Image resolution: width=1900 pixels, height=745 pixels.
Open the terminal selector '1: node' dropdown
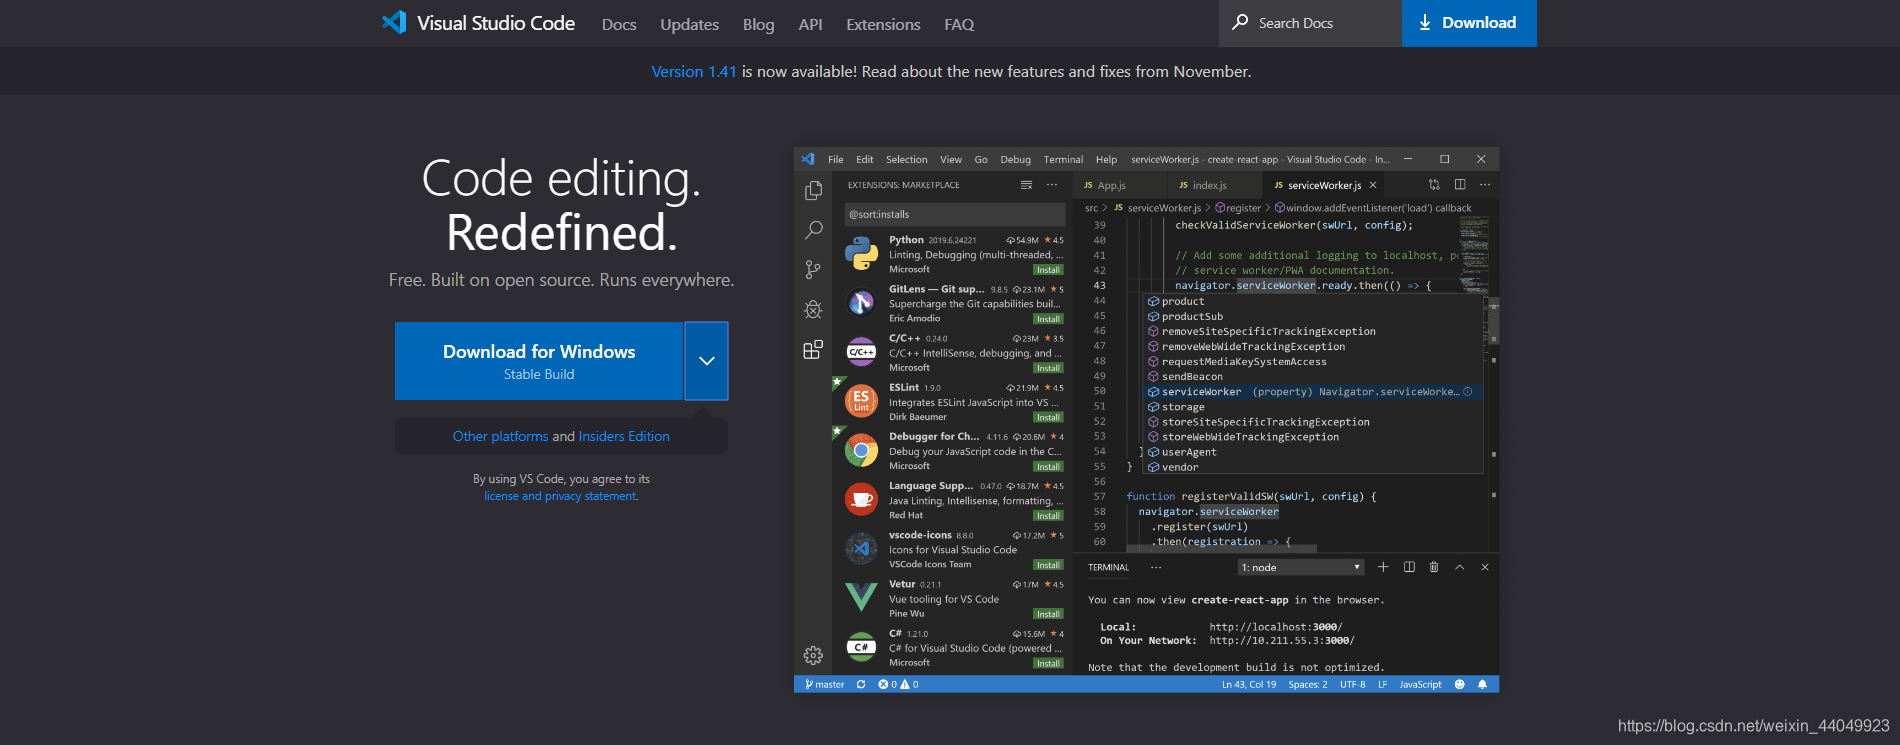[1301, 567]
